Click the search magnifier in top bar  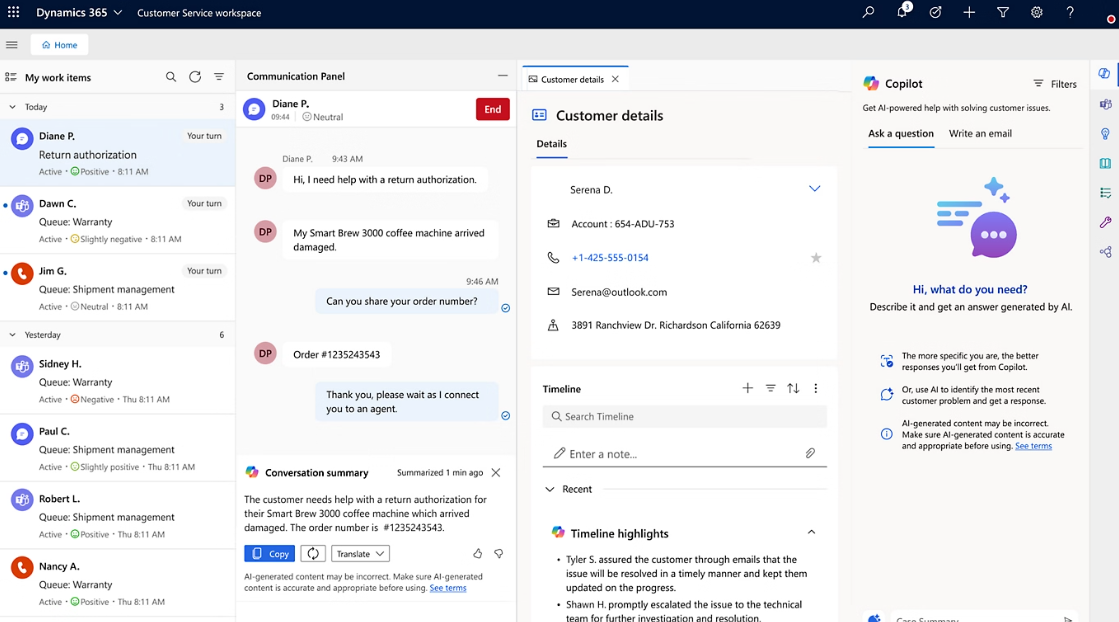tap(868, 12)
